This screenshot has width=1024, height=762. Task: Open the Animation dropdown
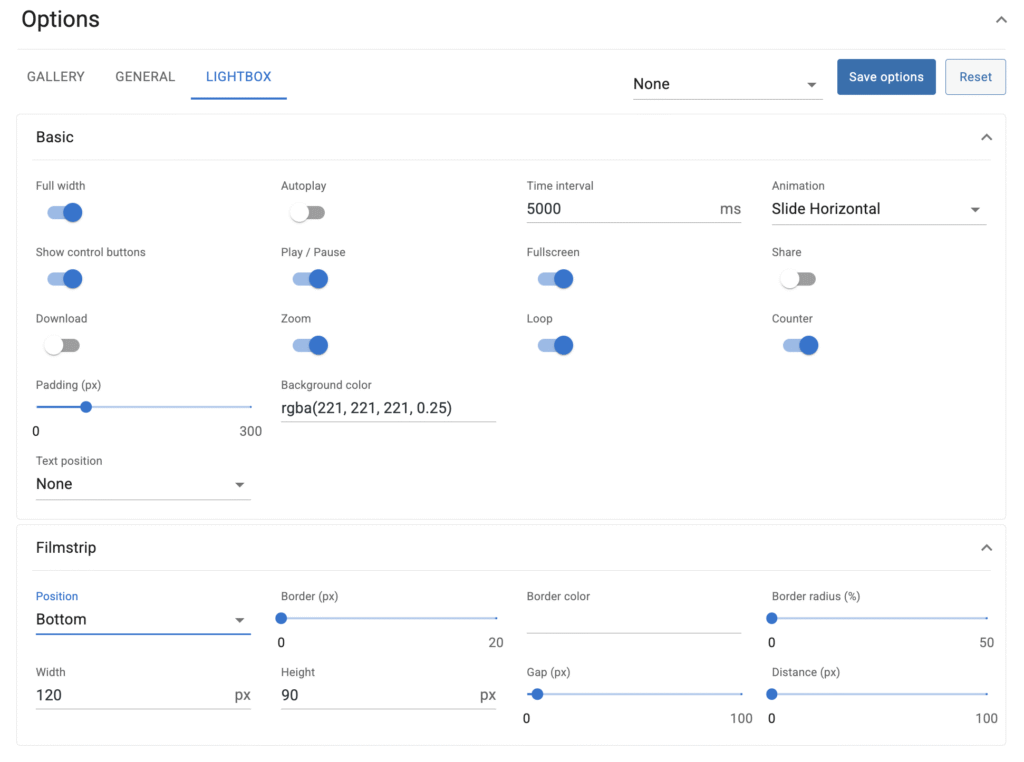[877, 210]
